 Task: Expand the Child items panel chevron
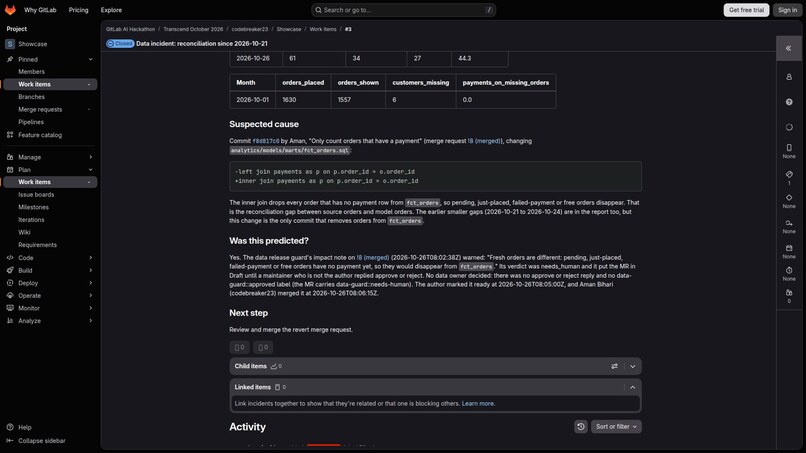tap(632, 366)
